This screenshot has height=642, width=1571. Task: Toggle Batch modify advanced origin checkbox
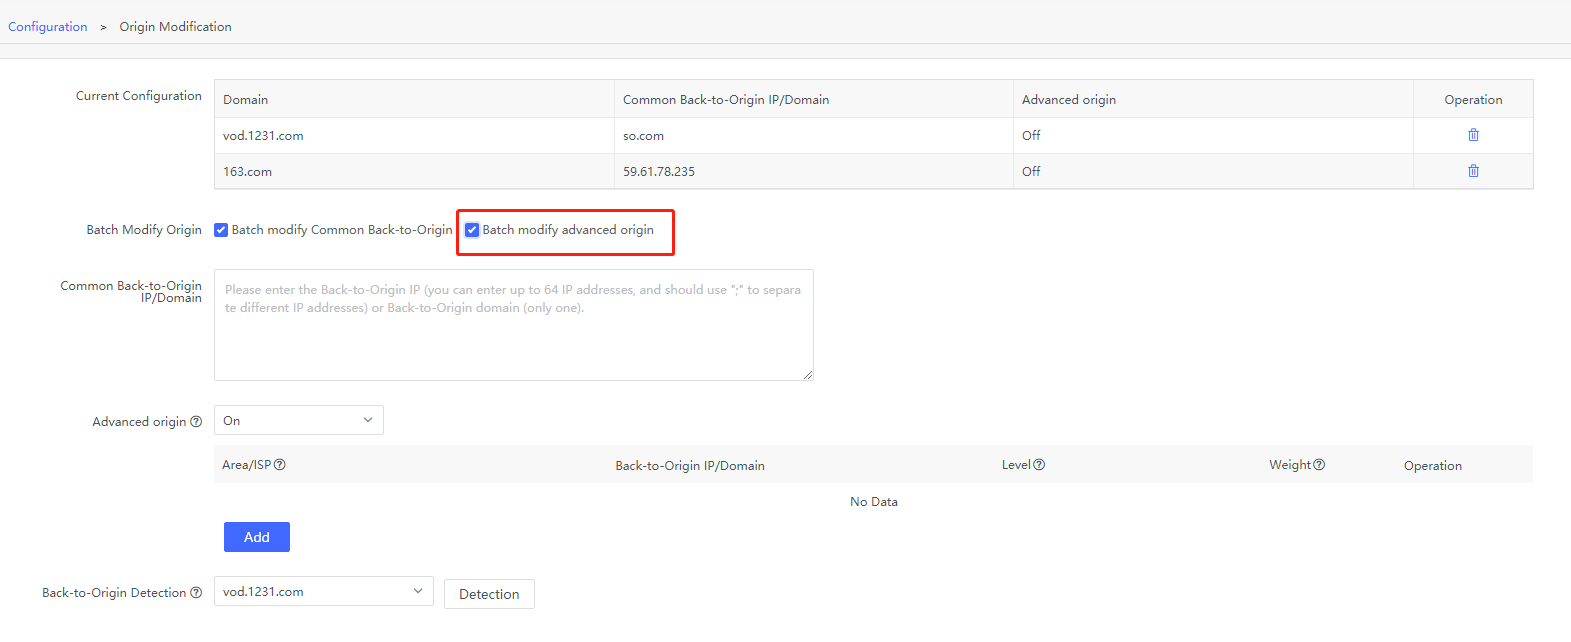[472, 230]
